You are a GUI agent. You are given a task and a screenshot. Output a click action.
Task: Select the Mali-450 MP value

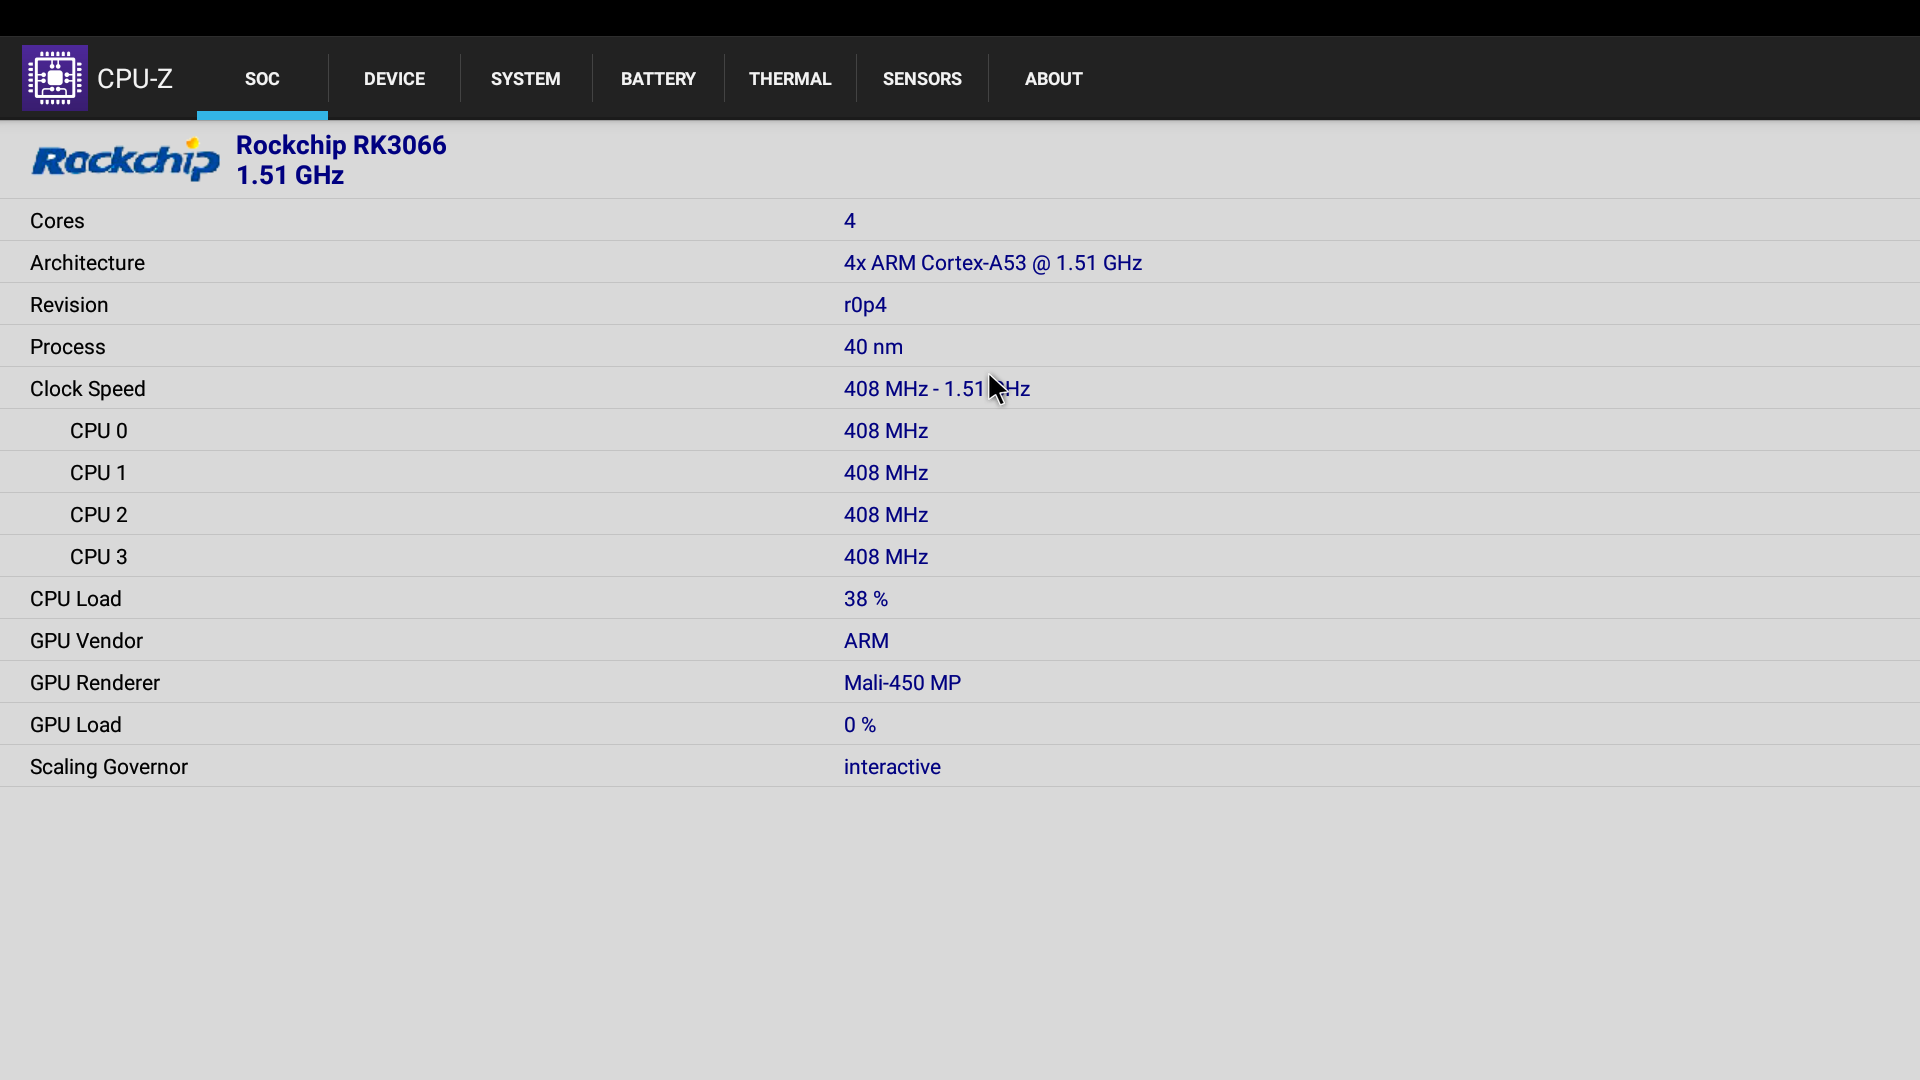(902, 683)
